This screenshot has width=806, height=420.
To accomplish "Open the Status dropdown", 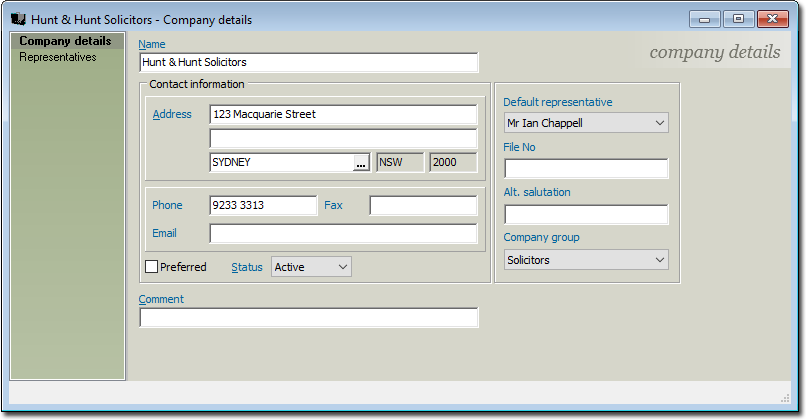I will click(x=311, y=267).
